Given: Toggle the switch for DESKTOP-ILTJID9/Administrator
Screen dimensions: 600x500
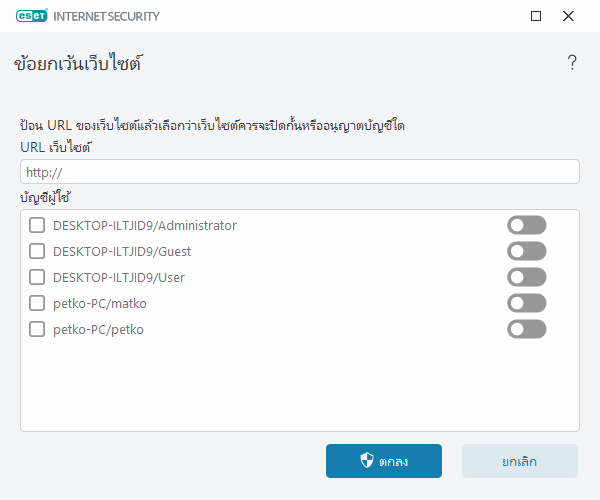Looking at the screenshot, I should pyautogui.click(x=527, y=225).
